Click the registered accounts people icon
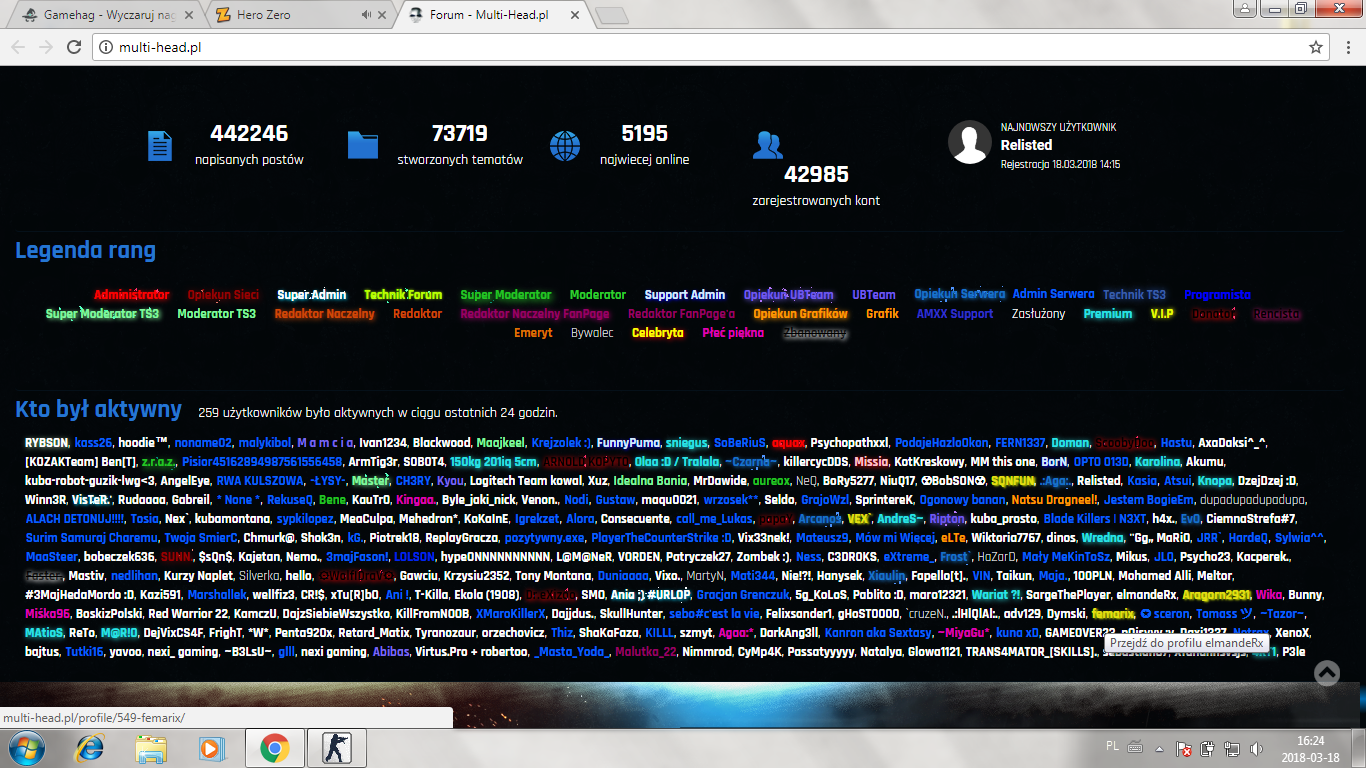Screen dimensions: 1366x768 pos(768,146)
